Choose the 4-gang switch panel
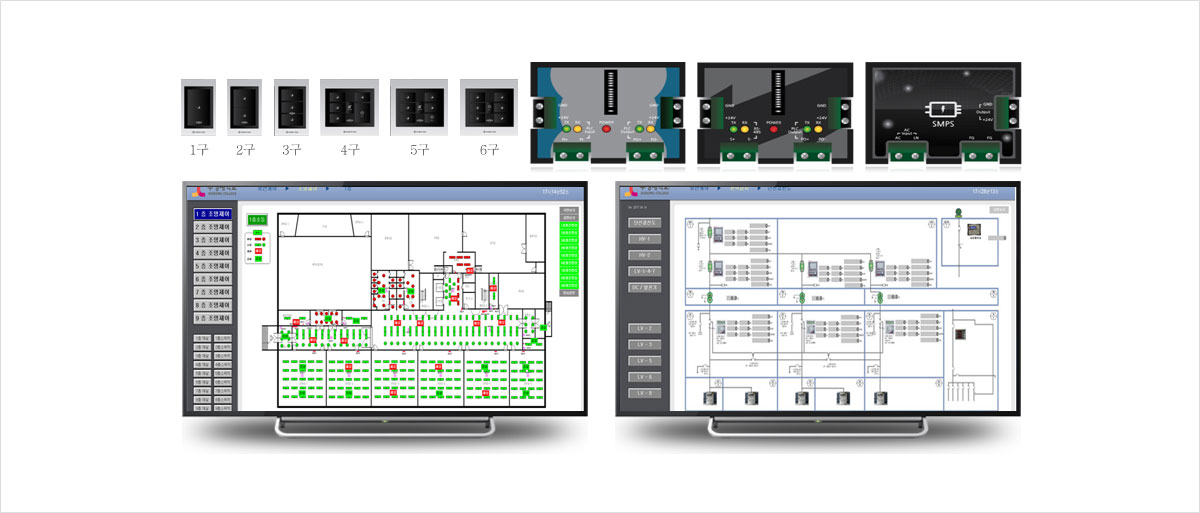 349,107
